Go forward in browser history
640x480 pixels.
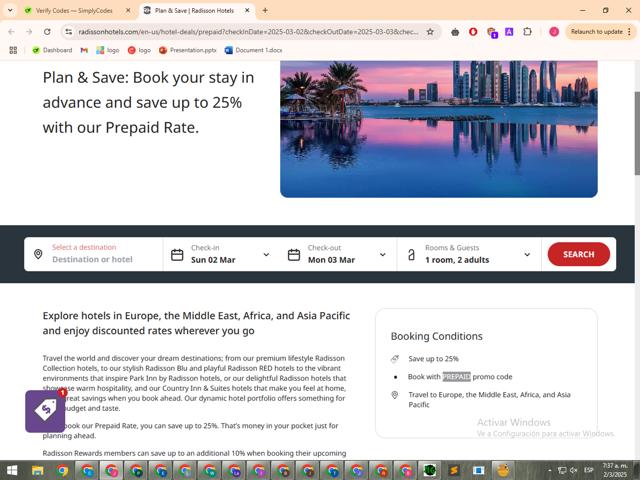click(x=29, y=32)
